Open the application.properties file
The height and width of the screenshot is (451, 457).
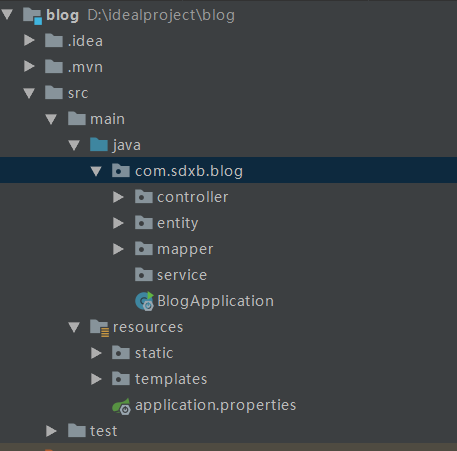point(215,405)
